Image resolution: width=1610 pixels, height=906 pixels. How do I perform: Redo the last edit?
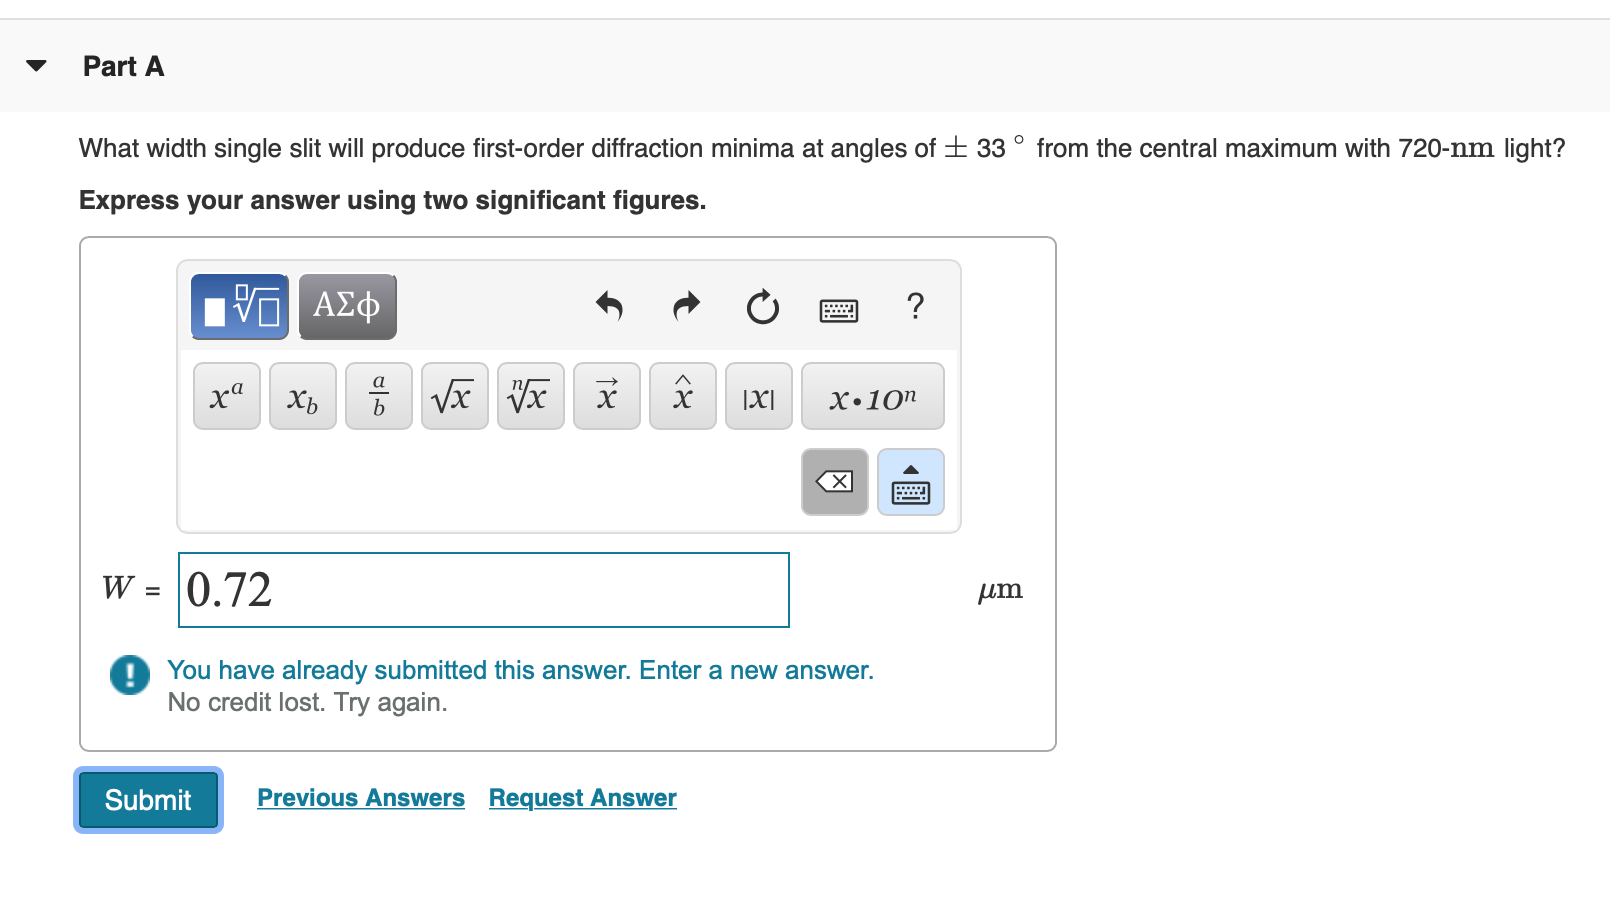coord(686,307)
